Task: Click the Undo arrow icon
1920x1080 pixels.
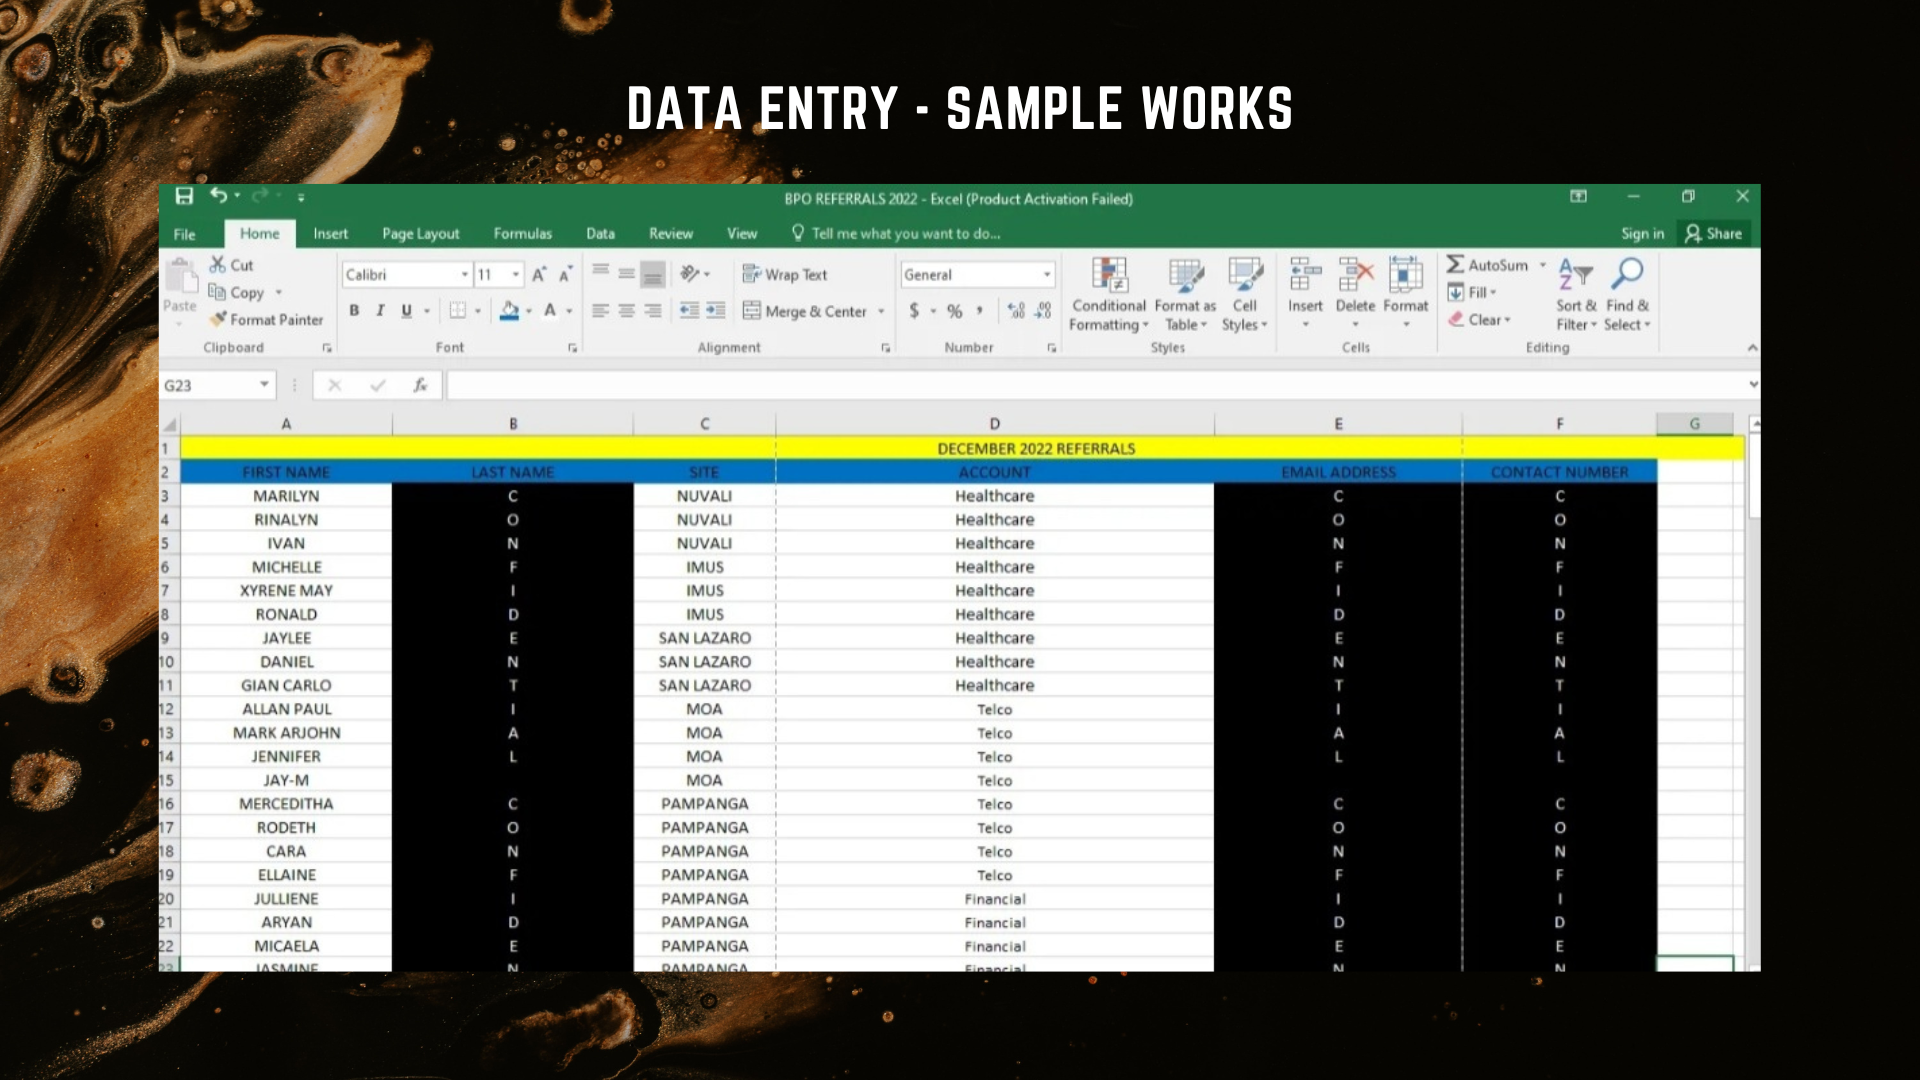Action: pos(218,196)
